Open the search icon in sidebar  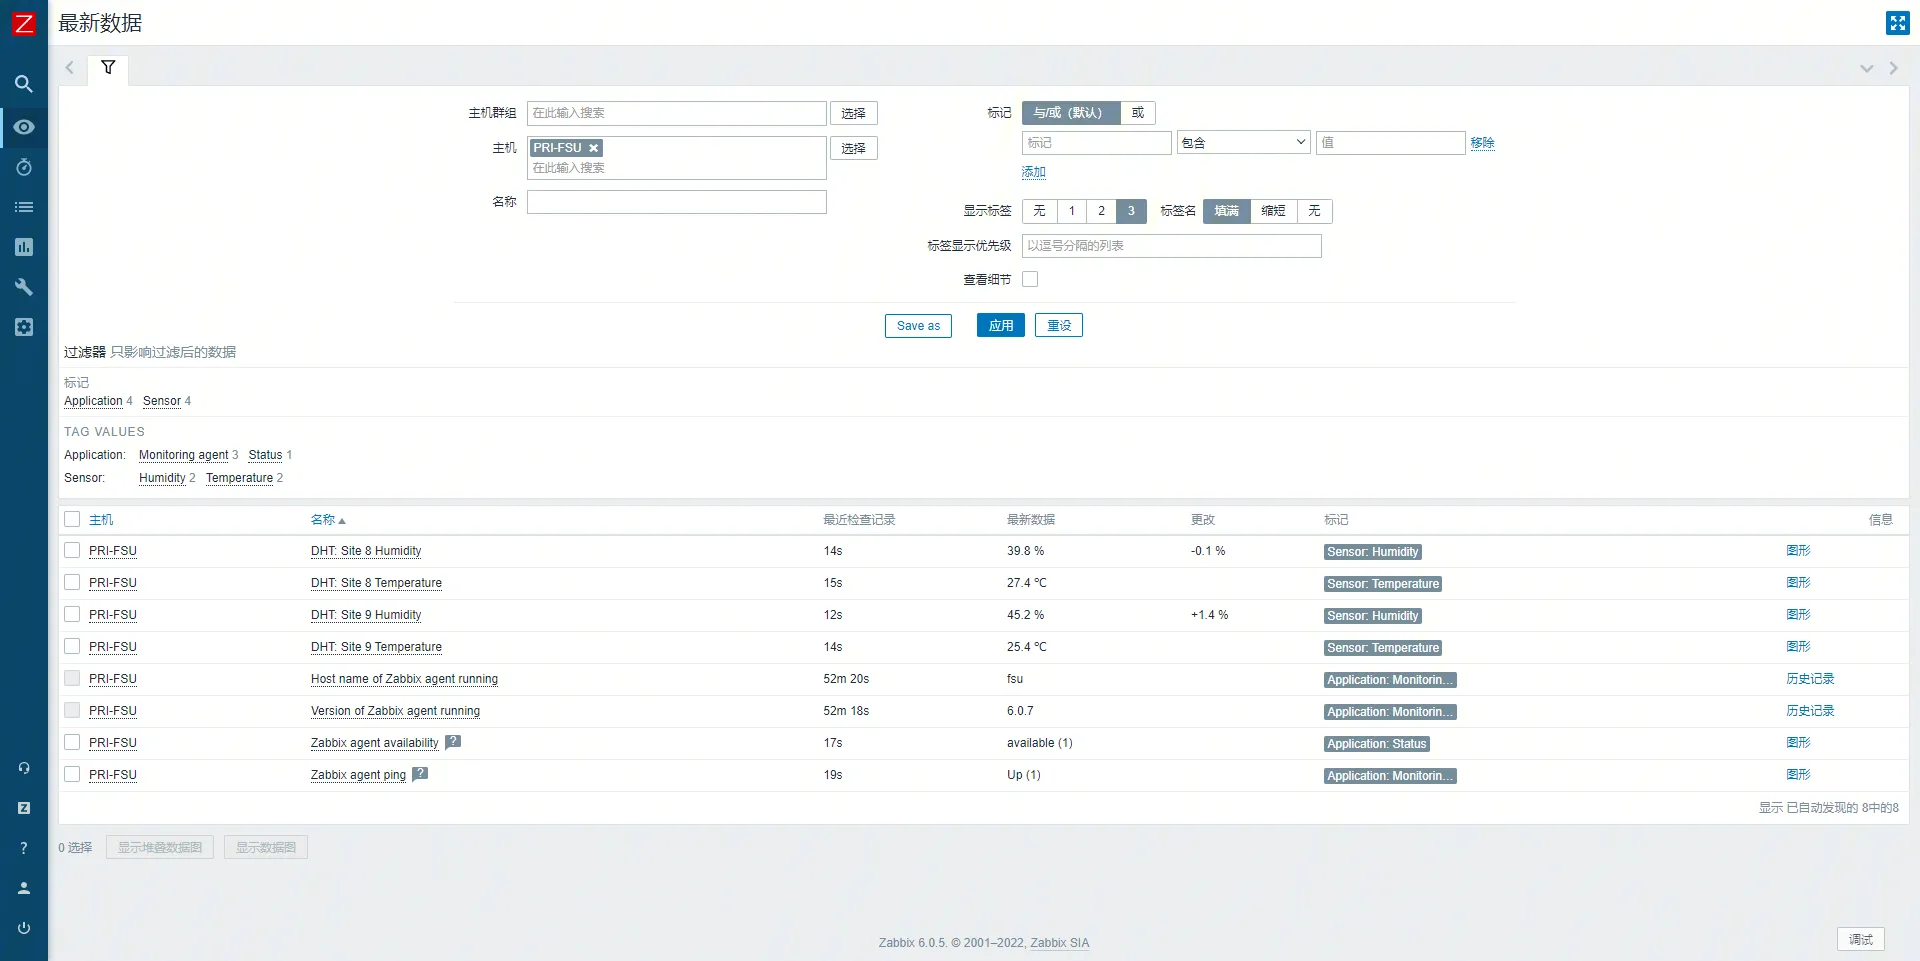(24, 84)
